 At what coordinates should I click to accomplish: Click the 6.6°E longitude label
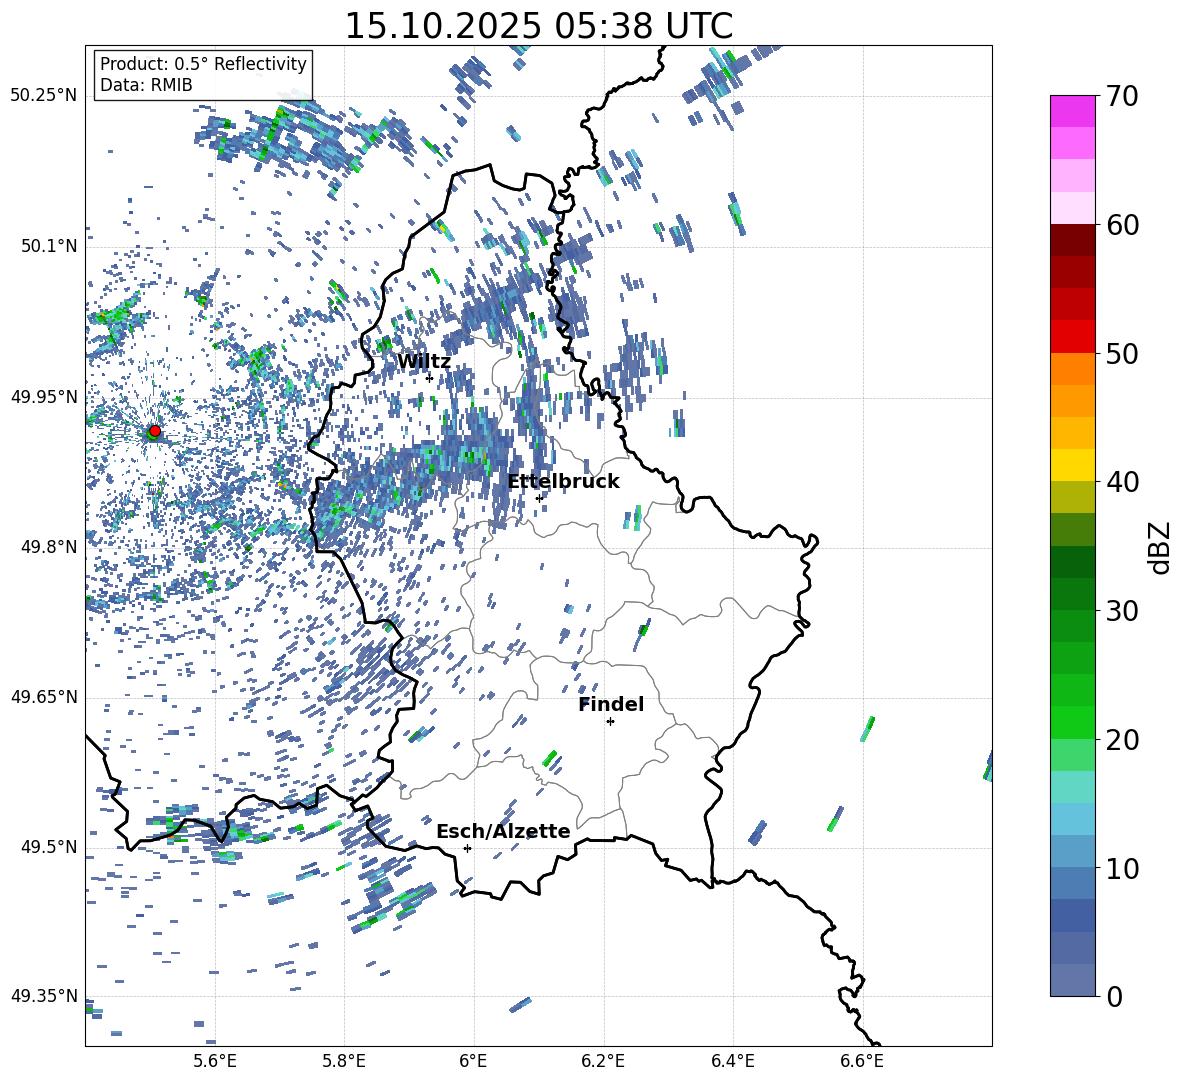(862, 1061)
